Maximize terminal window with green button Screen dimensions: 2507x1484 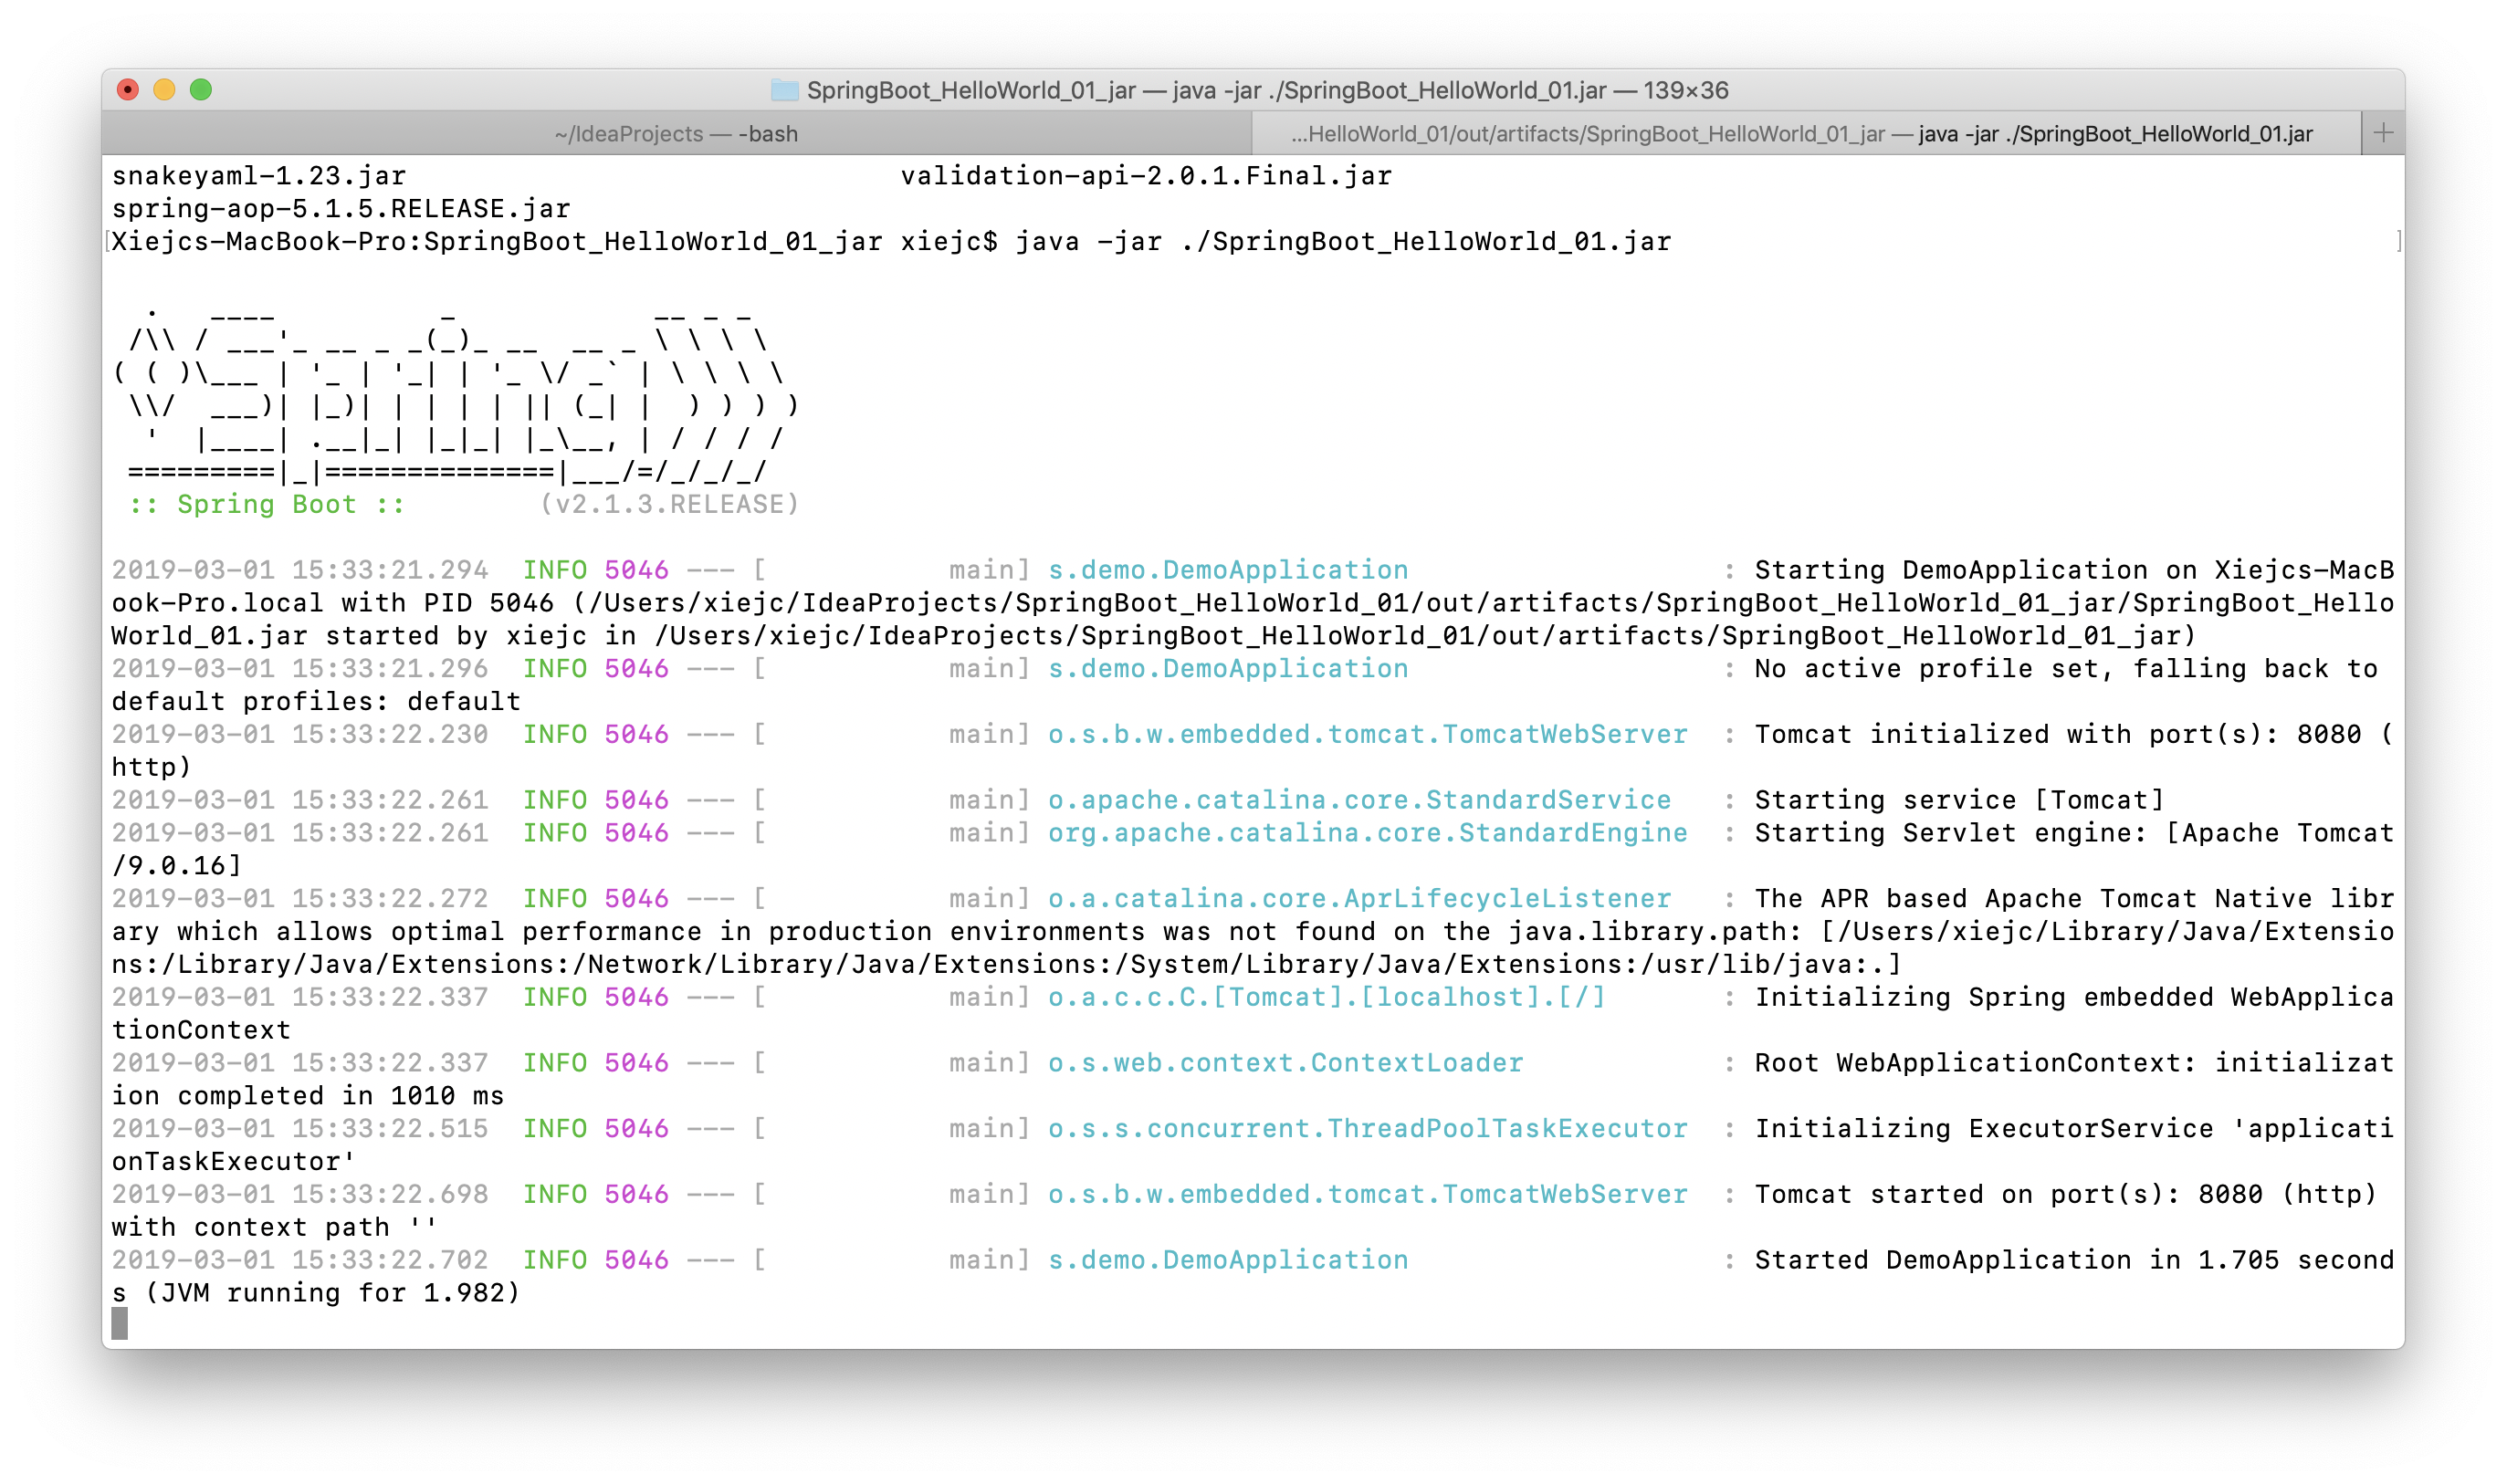tap(201, 90)
